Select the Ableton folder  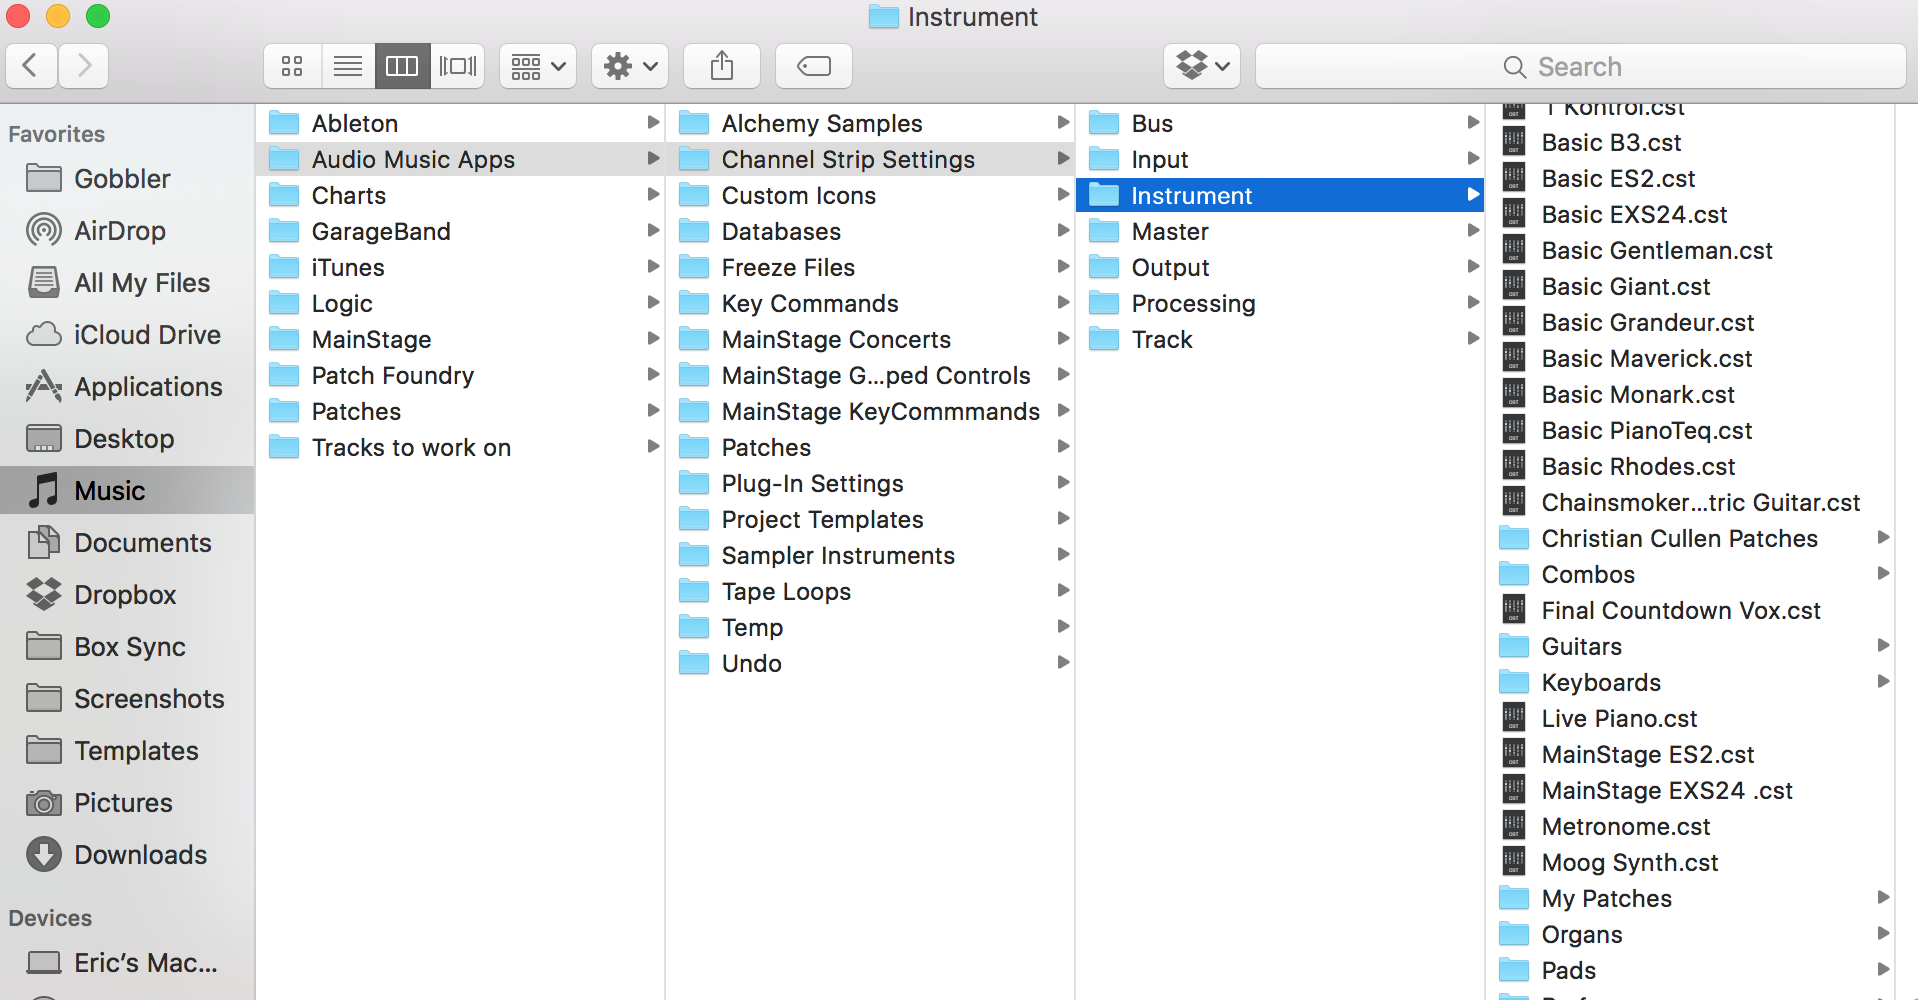click(460, 123)
